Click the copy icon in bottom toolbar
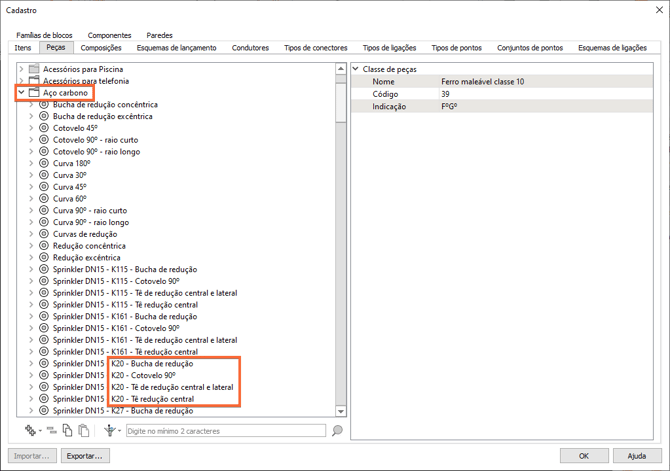The height and width of the screenshot is (471, 670). pyautogui.click(x=68, y=431)
